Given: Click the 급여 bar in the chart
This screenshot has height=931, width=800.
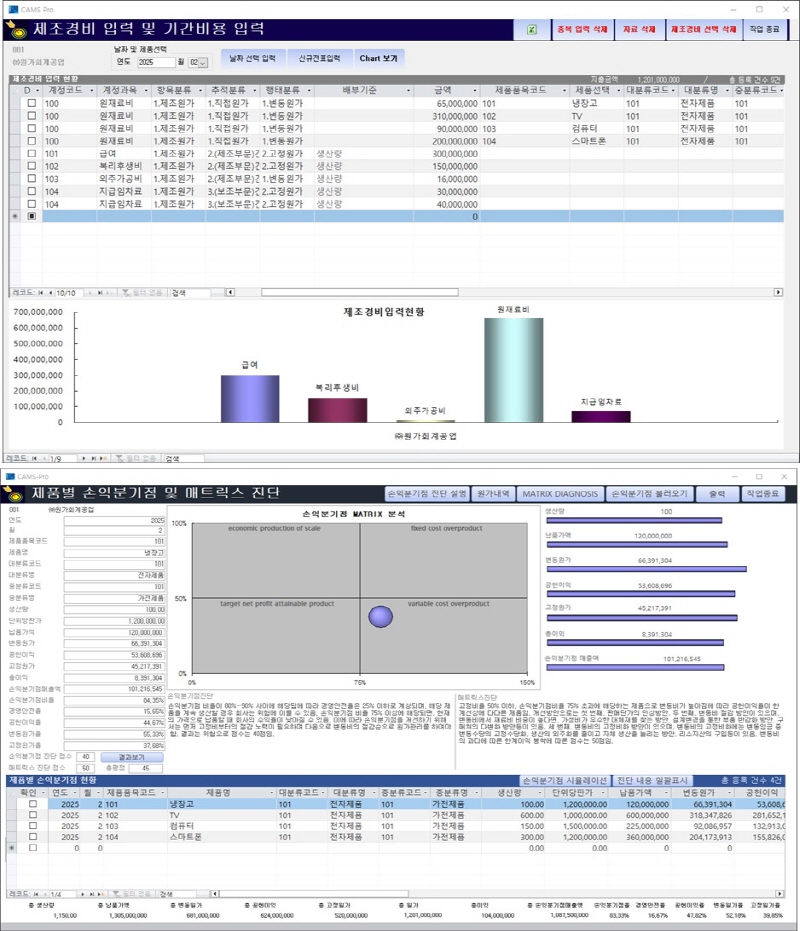Looking at the screenshot, I should [250, 398].
